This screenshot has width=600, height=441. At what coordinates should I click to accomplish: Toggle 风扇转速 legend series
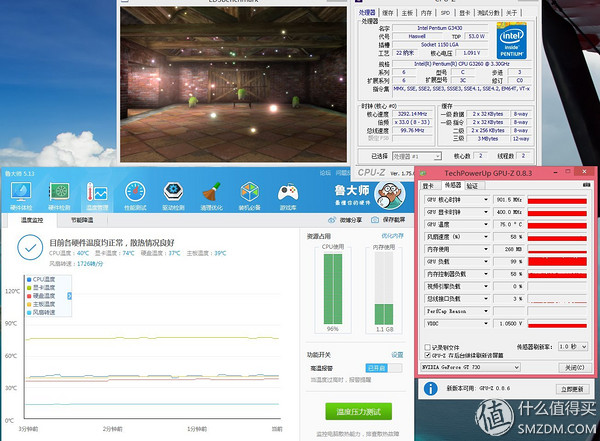pos(41,312)
